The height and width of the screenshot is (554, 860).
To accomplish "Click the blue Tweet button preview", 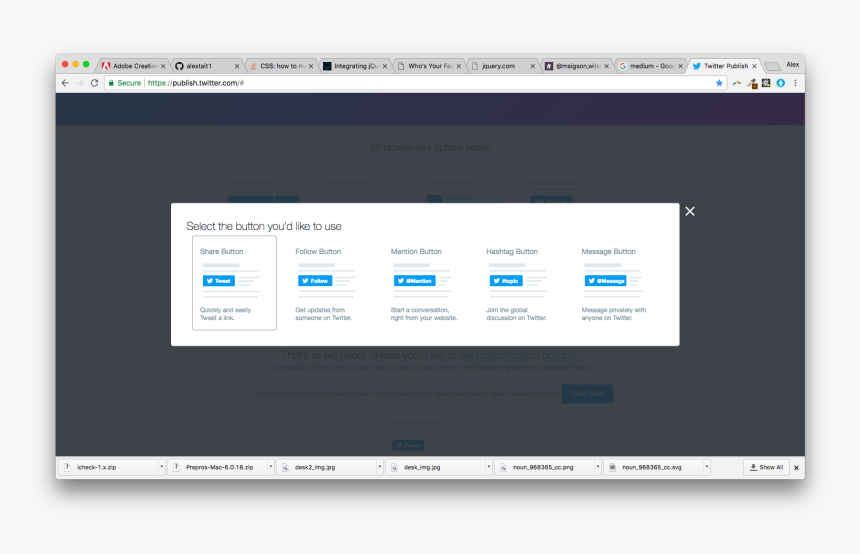I will (x=219, y=281).
